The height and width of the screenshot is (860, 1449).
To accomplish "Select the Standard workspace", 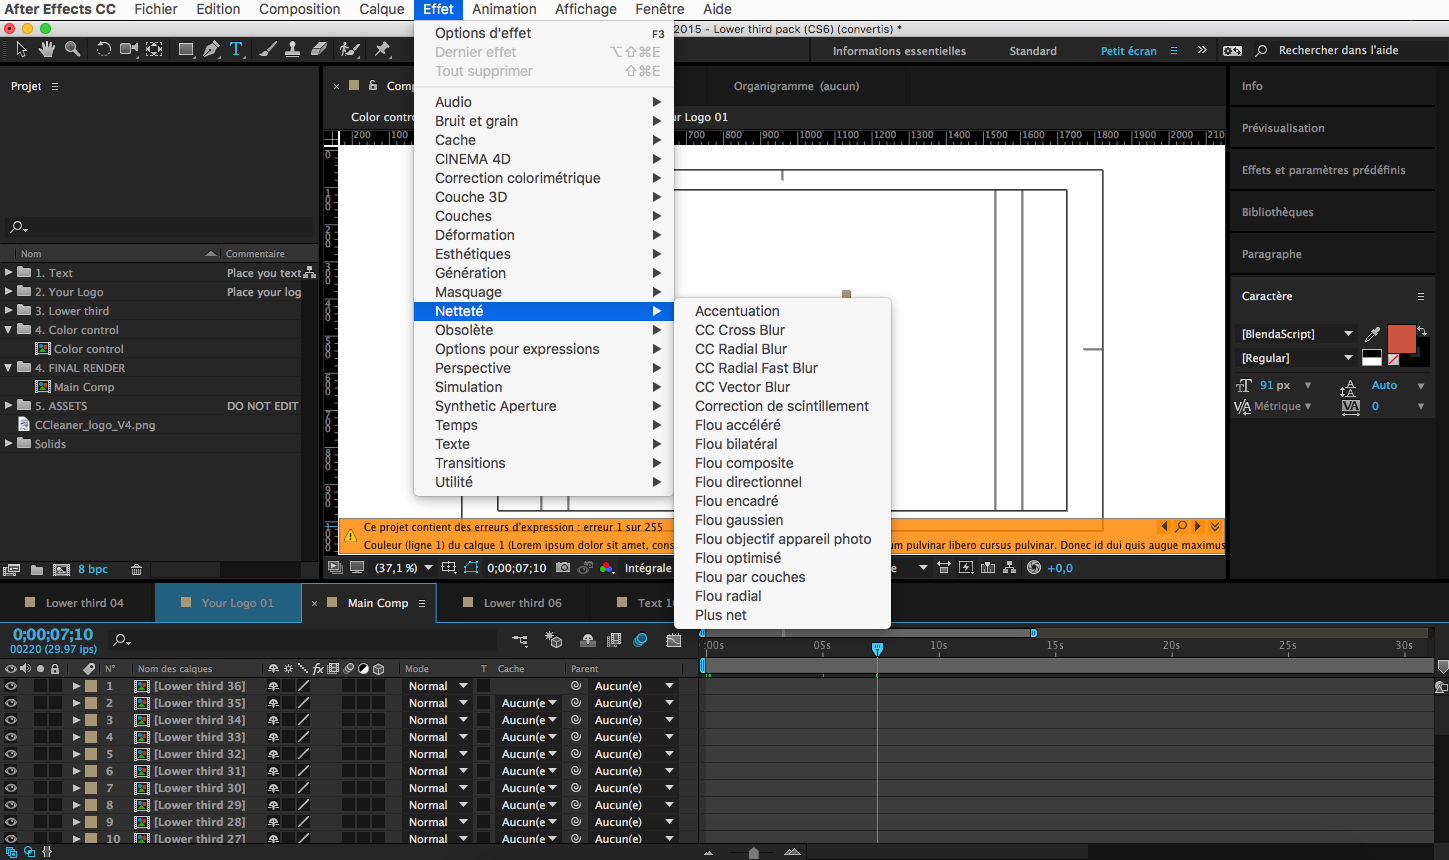I will pyautogui.click(x=1033, y=51).
